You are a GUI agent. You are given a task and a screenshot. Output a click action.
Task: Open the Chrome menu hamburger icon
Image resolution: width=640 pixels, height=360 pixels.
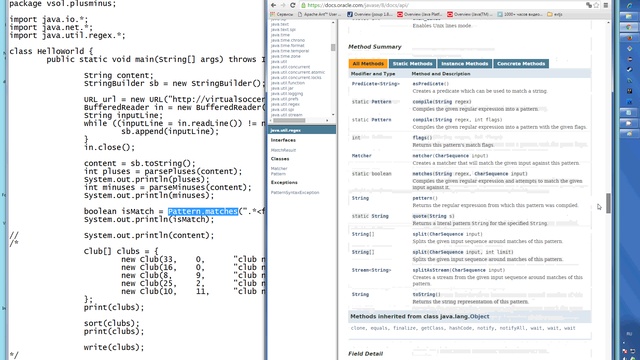click(x=606, y=5)
